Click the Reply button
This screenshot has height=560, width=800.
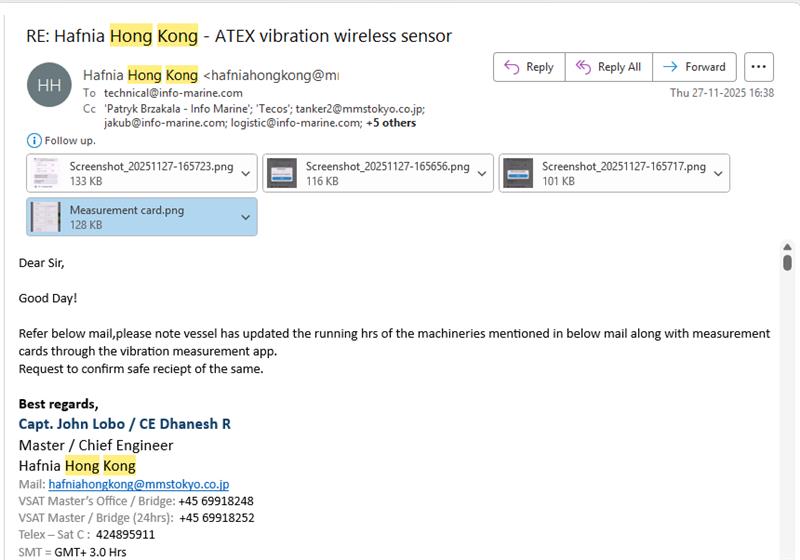(x=528, y=67)
